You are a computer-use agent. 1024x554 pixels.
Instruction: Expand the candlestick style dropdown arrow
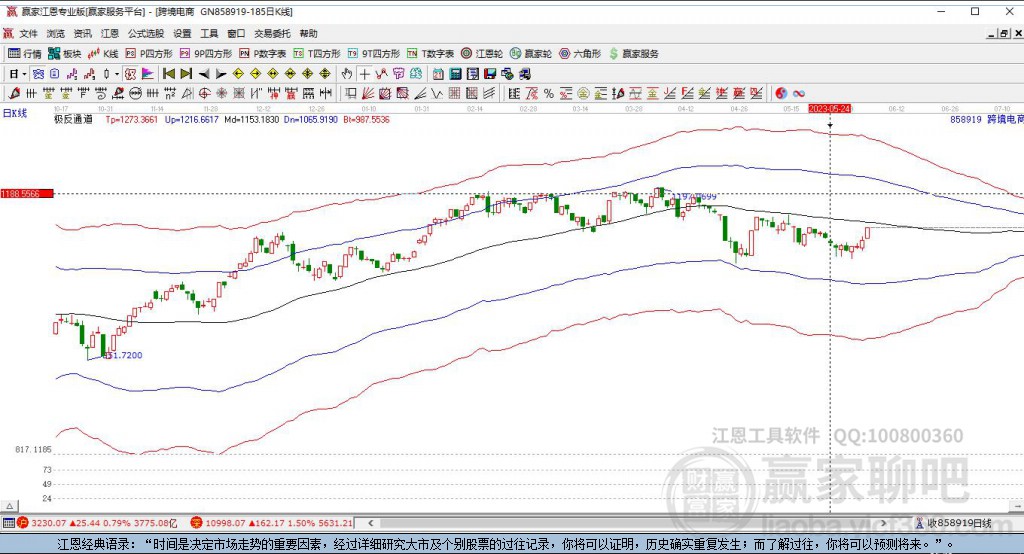(x=117, y=74)
